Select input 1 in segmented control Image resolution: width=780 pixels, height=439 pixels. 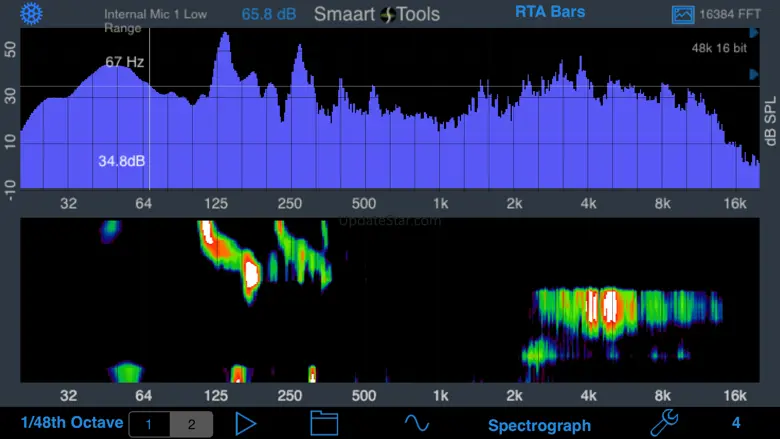coord(149,424)
